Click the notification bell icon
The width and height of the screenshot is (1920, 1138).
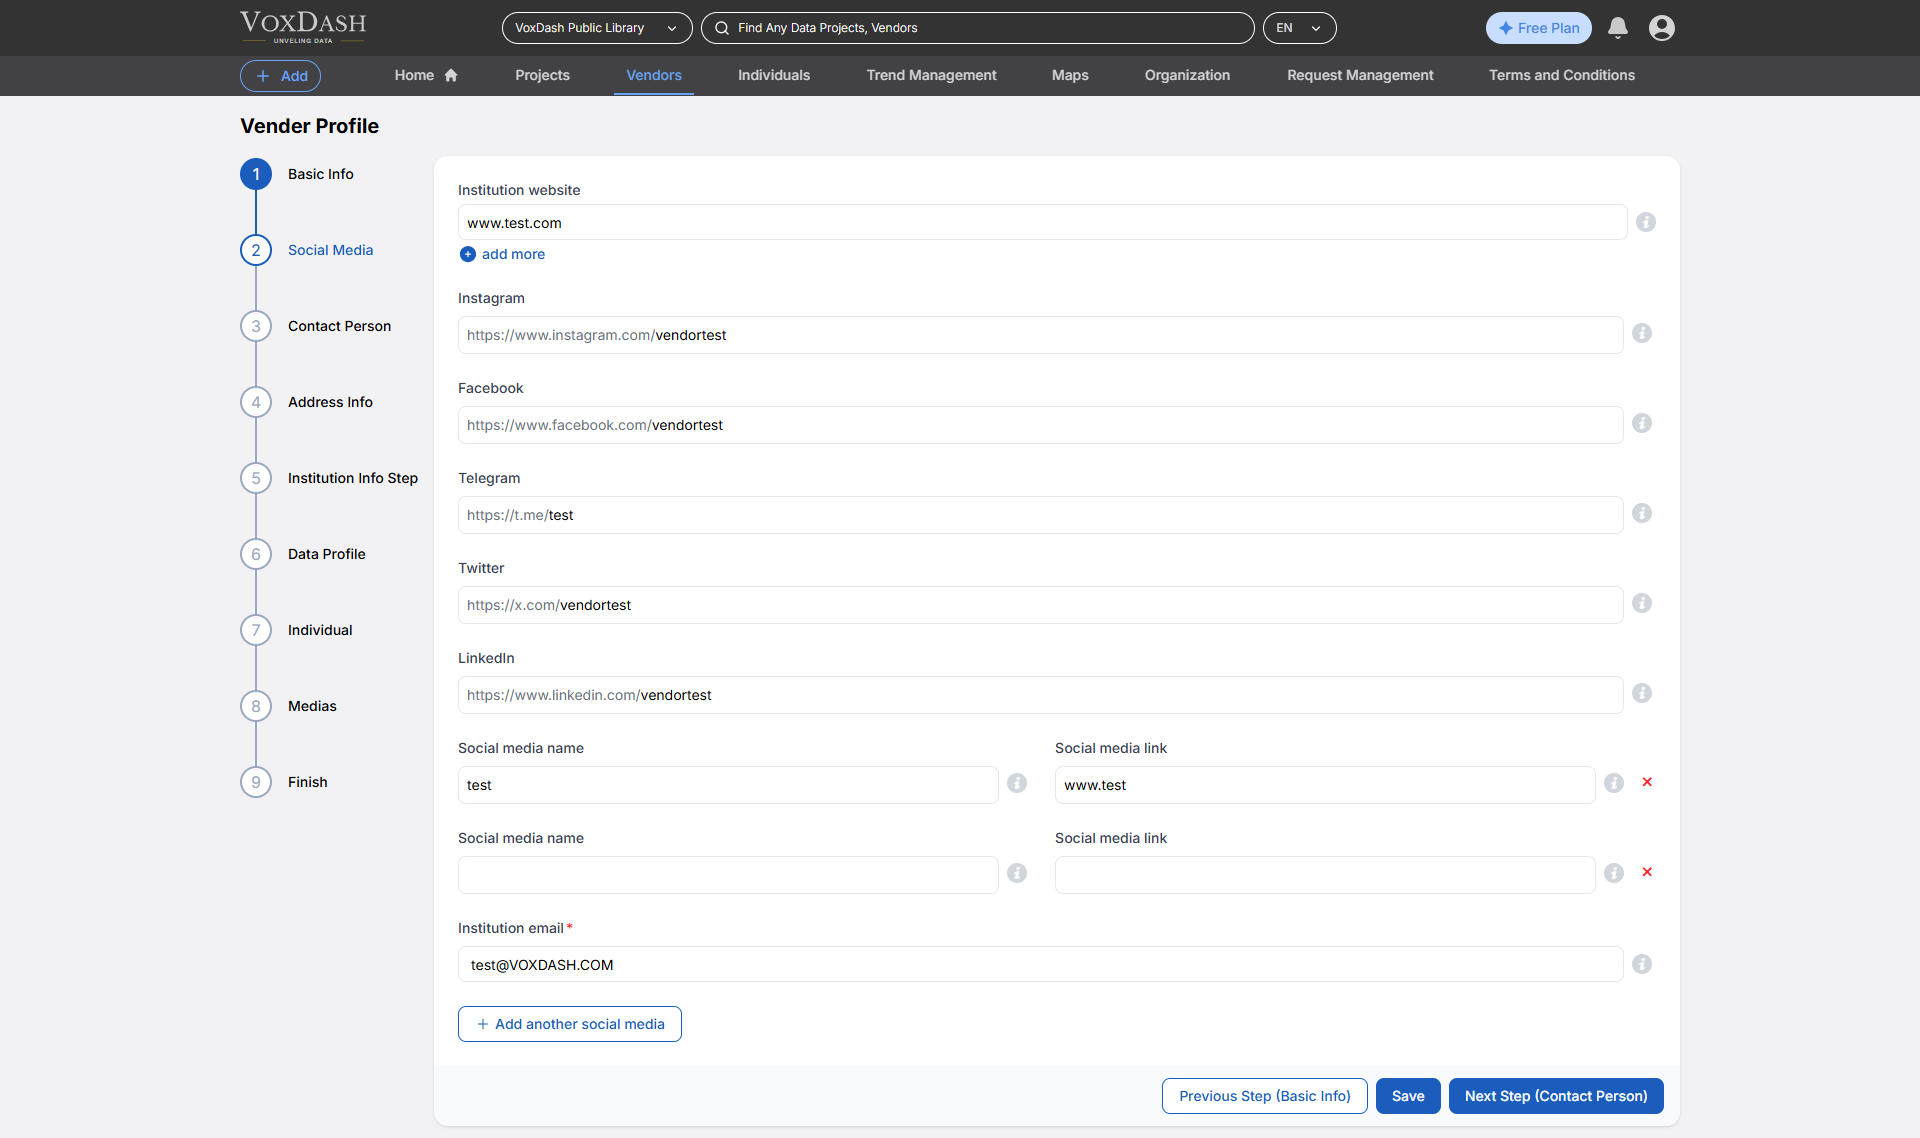click(1617, 28)
